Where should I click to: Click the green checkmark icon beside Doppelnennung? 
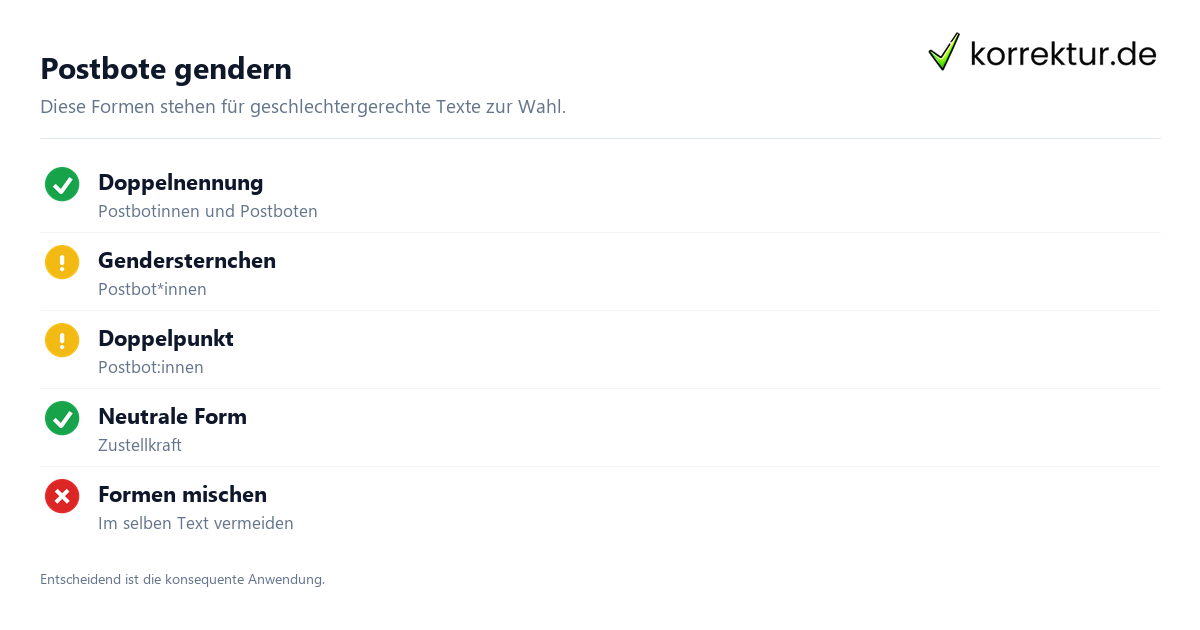tap(62, 184)
